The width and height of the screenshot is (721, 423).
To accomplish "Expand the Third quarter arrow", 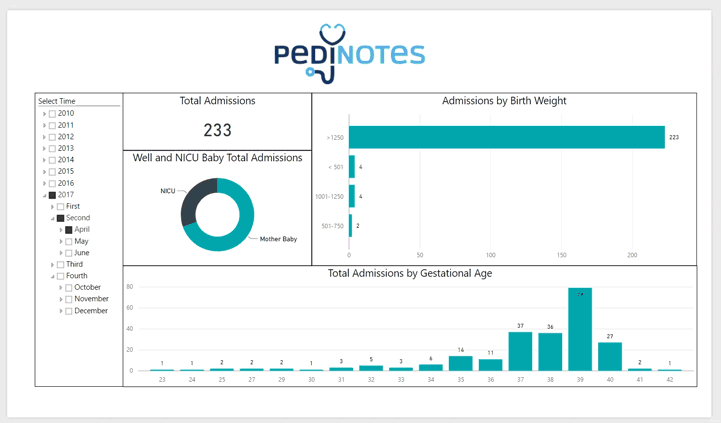I will (52, 264).
